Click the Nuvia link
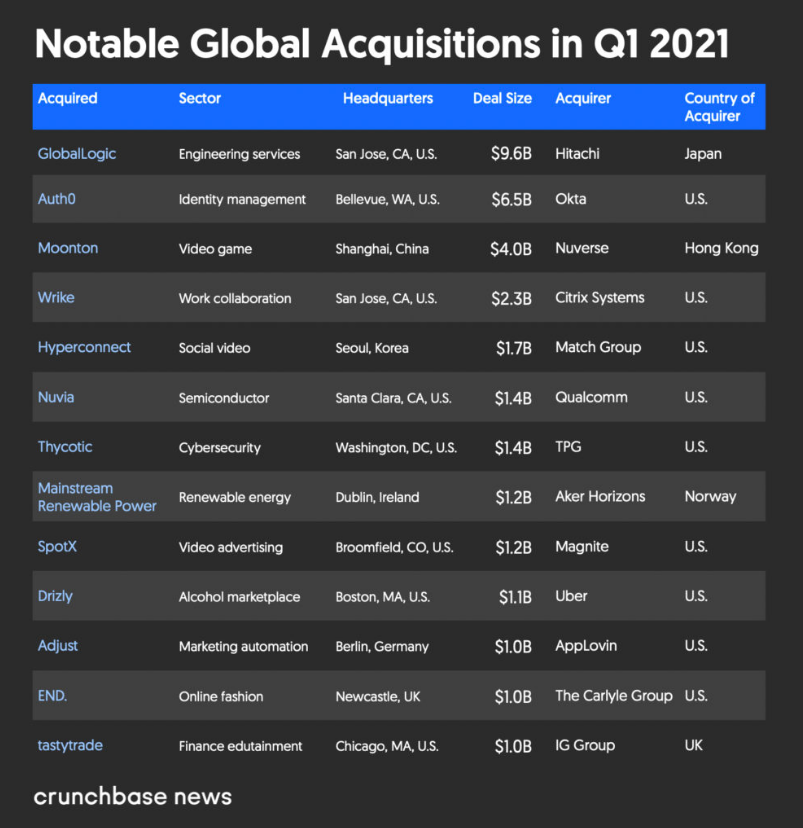Image resolution: width=803 pixels, height=828 pixels. coord(56,397)
